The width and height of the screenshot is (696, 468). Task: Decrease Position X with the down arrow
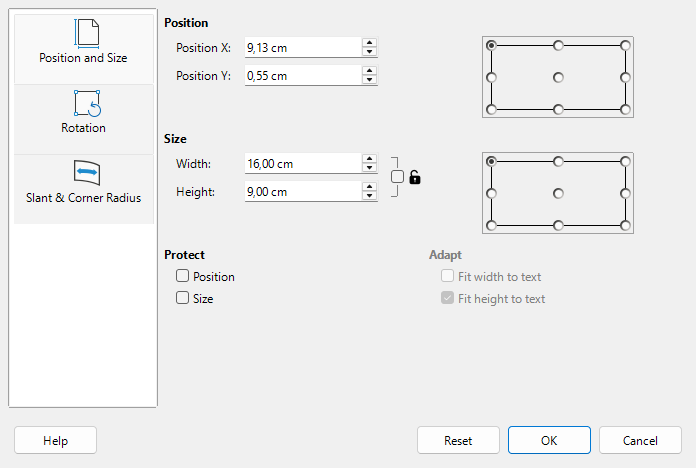pyautogui.click(x=369, y=52)
